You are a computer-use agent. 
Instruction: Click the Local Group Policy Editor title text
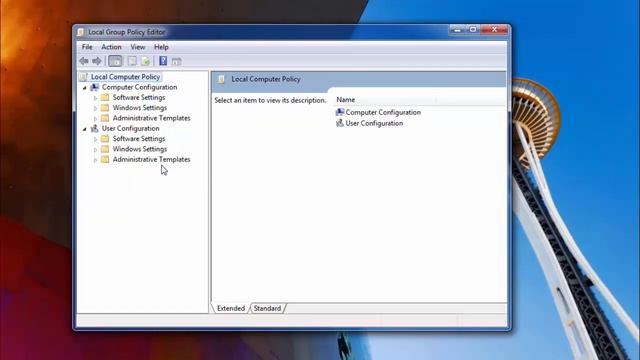click(127, 32)
